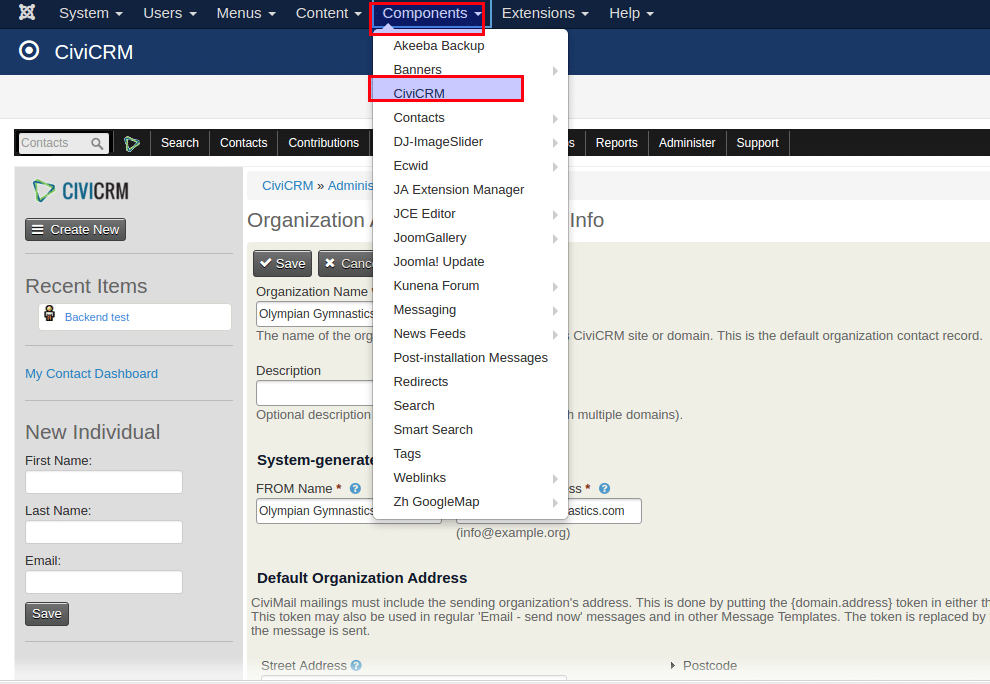Open Contributions in the CiviCRM navigation bar

323,143
